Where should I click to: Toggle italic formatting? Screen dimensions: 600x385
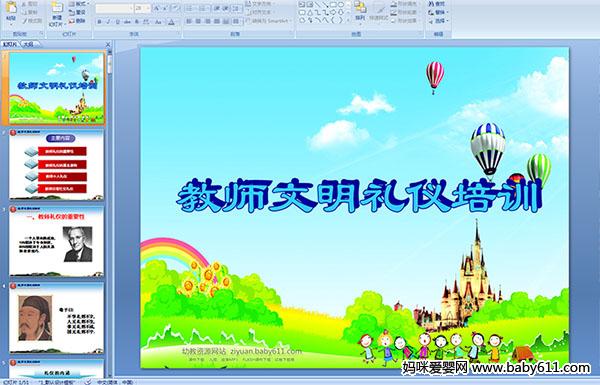[108, 22]
